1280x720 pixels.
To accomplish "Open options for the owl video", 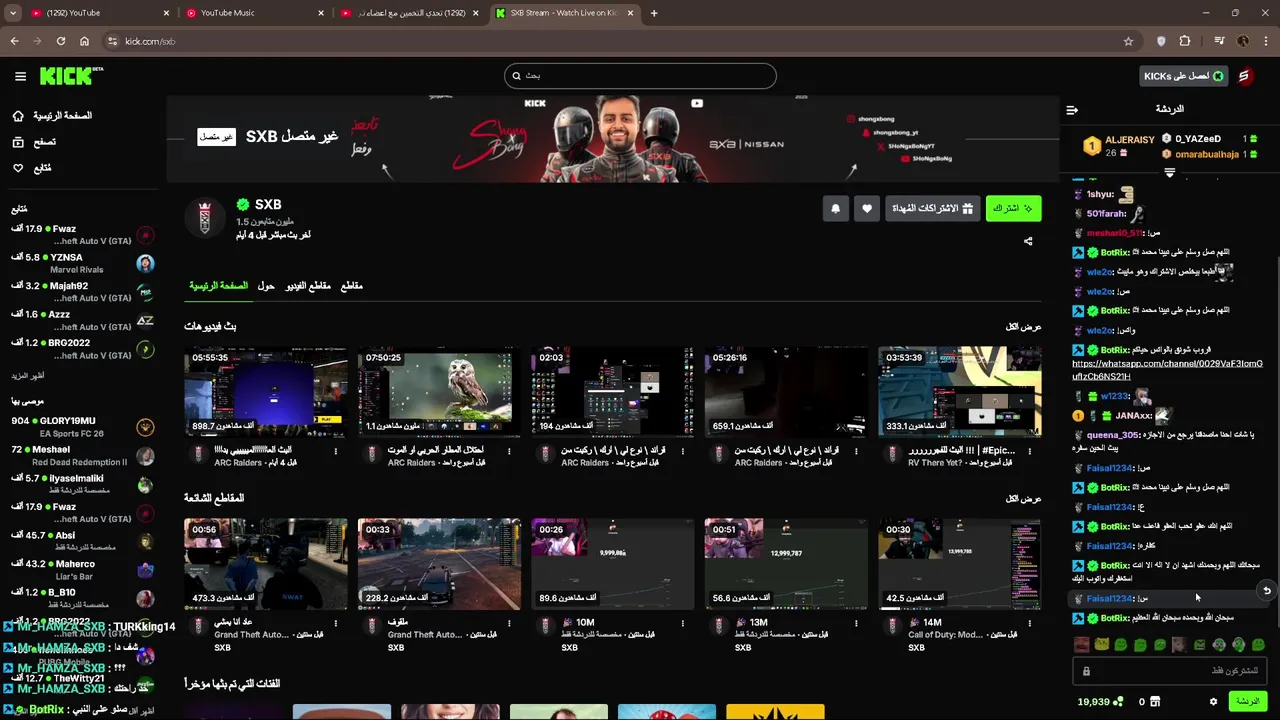I will [x=509, y=451].
